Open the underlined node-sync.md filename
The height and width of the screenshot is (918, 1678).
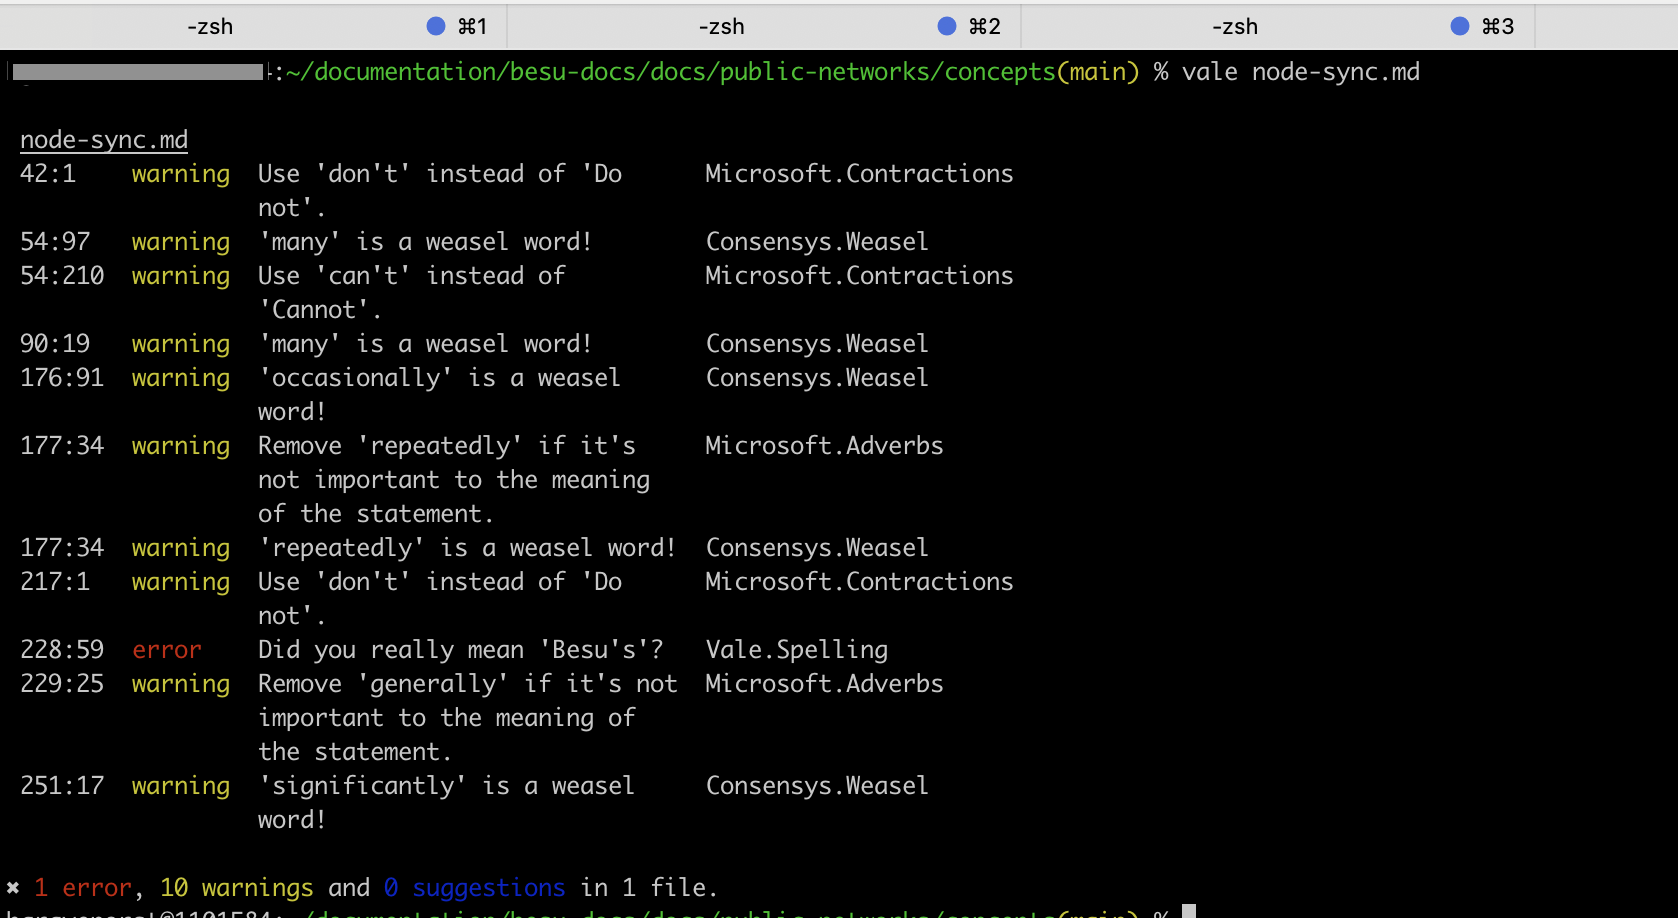point(104,140)
